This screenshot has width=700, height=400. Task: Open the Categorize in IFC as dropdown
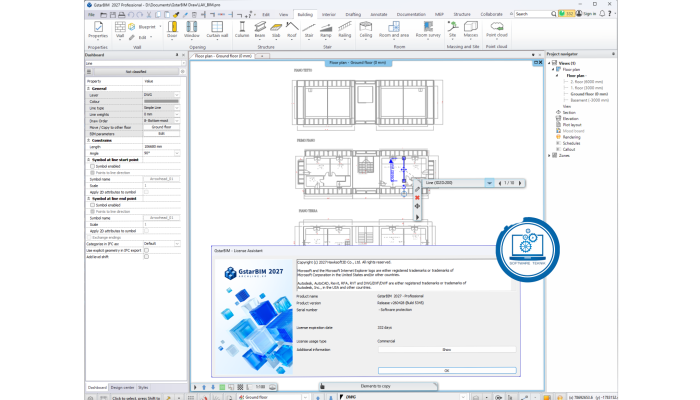[177, 244]
